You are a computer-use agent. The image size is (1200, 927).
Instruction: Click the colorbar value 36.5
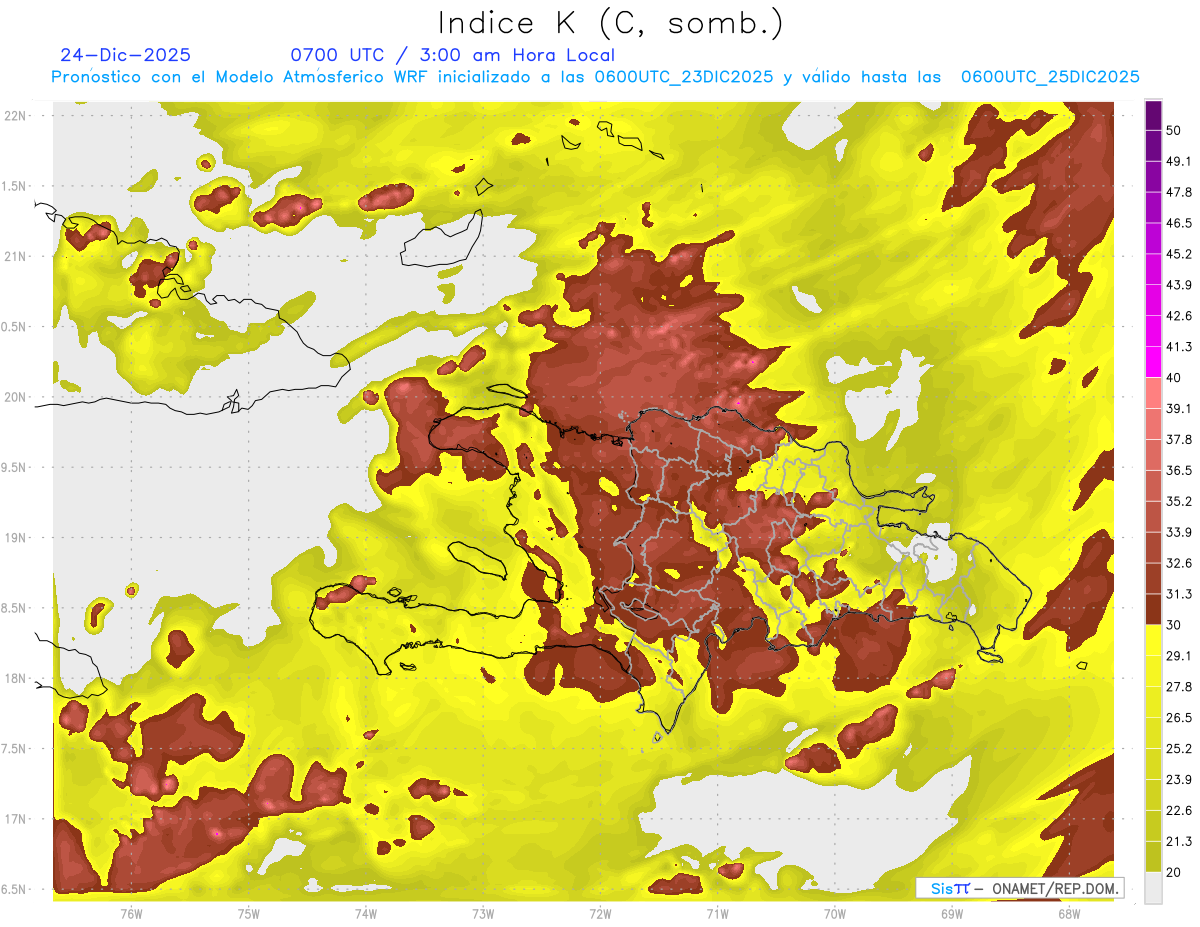click(1178, 470)
